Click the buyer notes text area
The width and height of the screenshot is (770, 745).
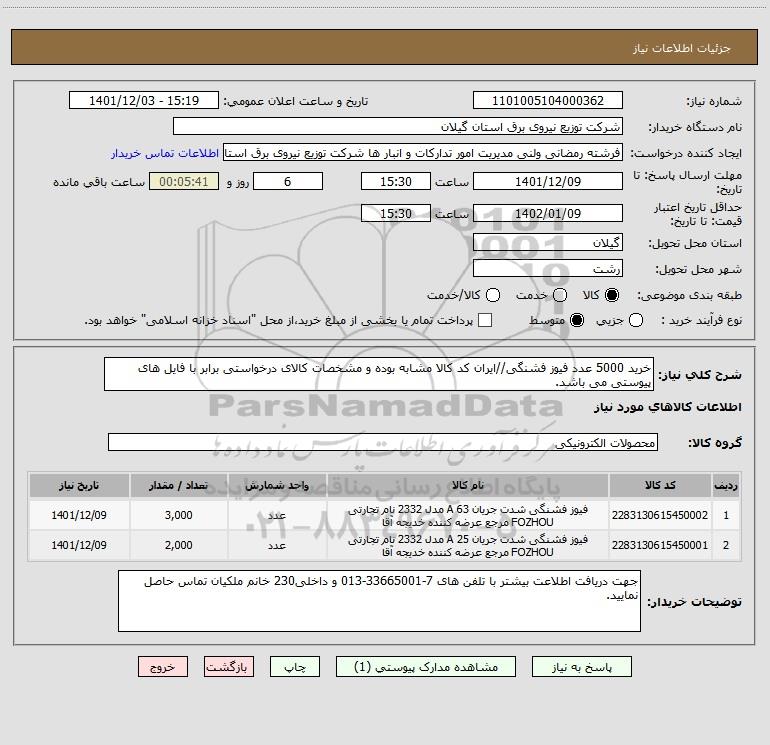pyautogui.click(x=379, y=601)
